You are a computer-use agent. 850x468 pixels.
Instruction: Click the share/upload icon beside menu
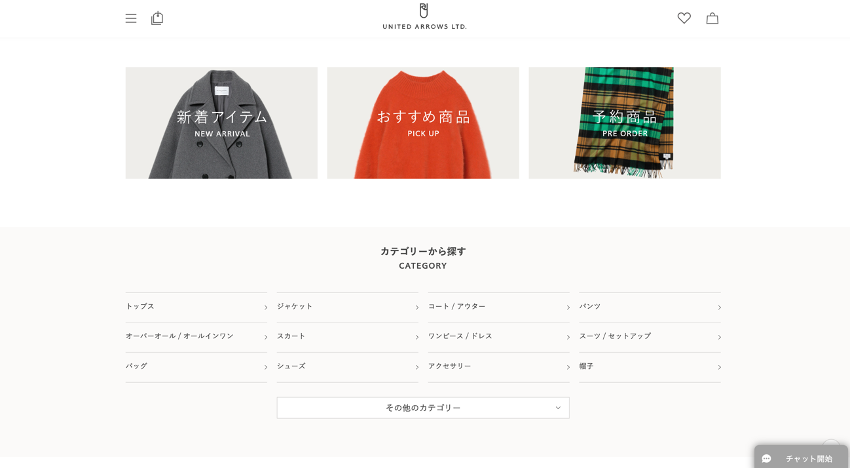click(157, 18)
